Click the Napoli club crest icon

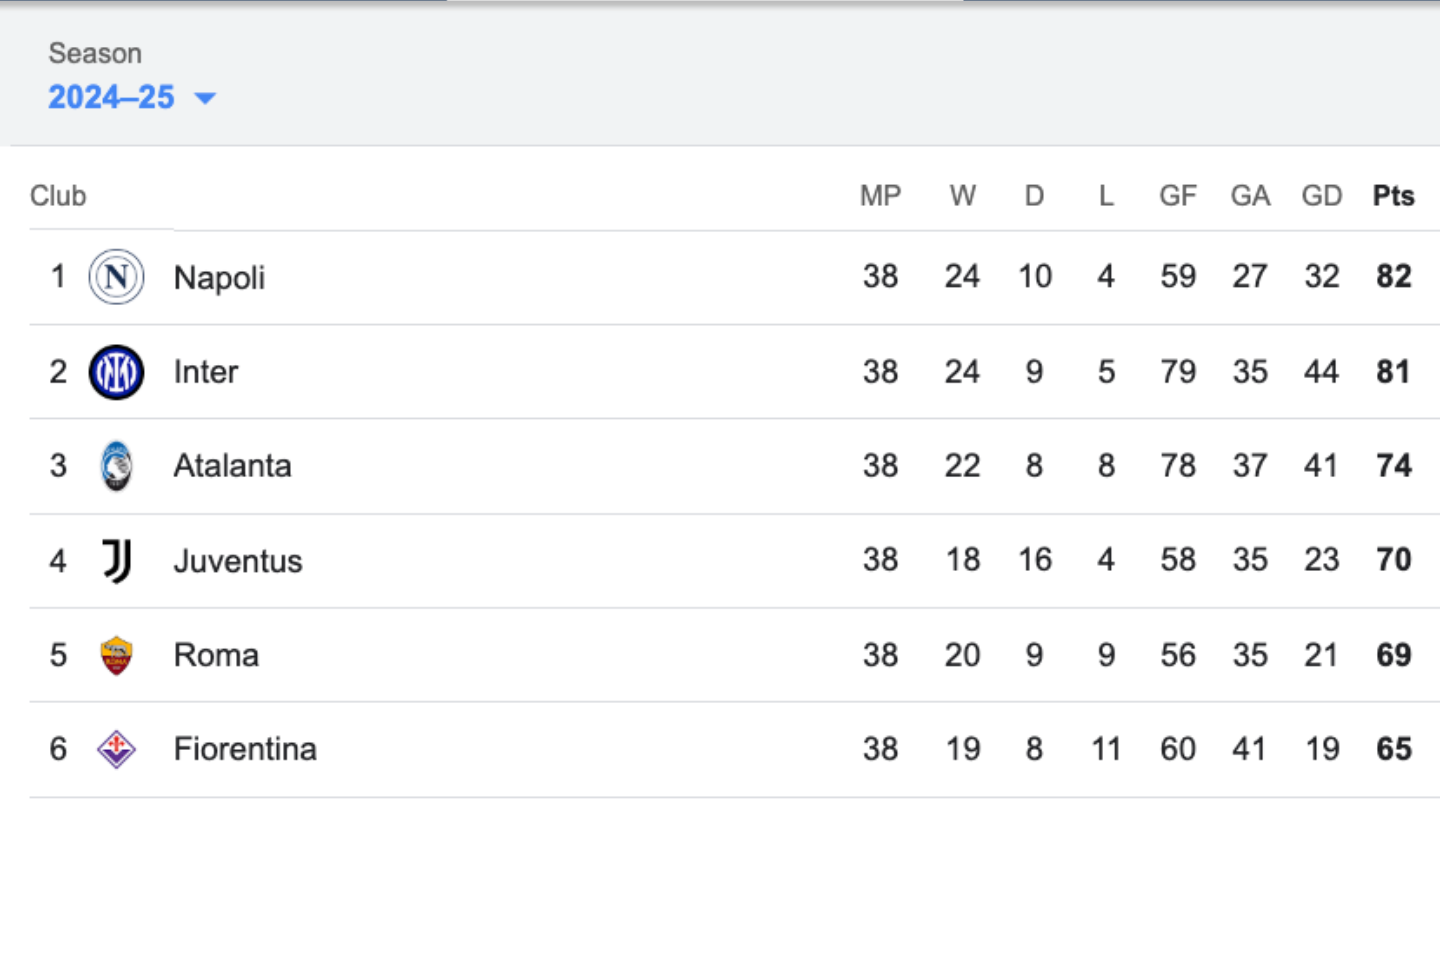pos(116,277)
